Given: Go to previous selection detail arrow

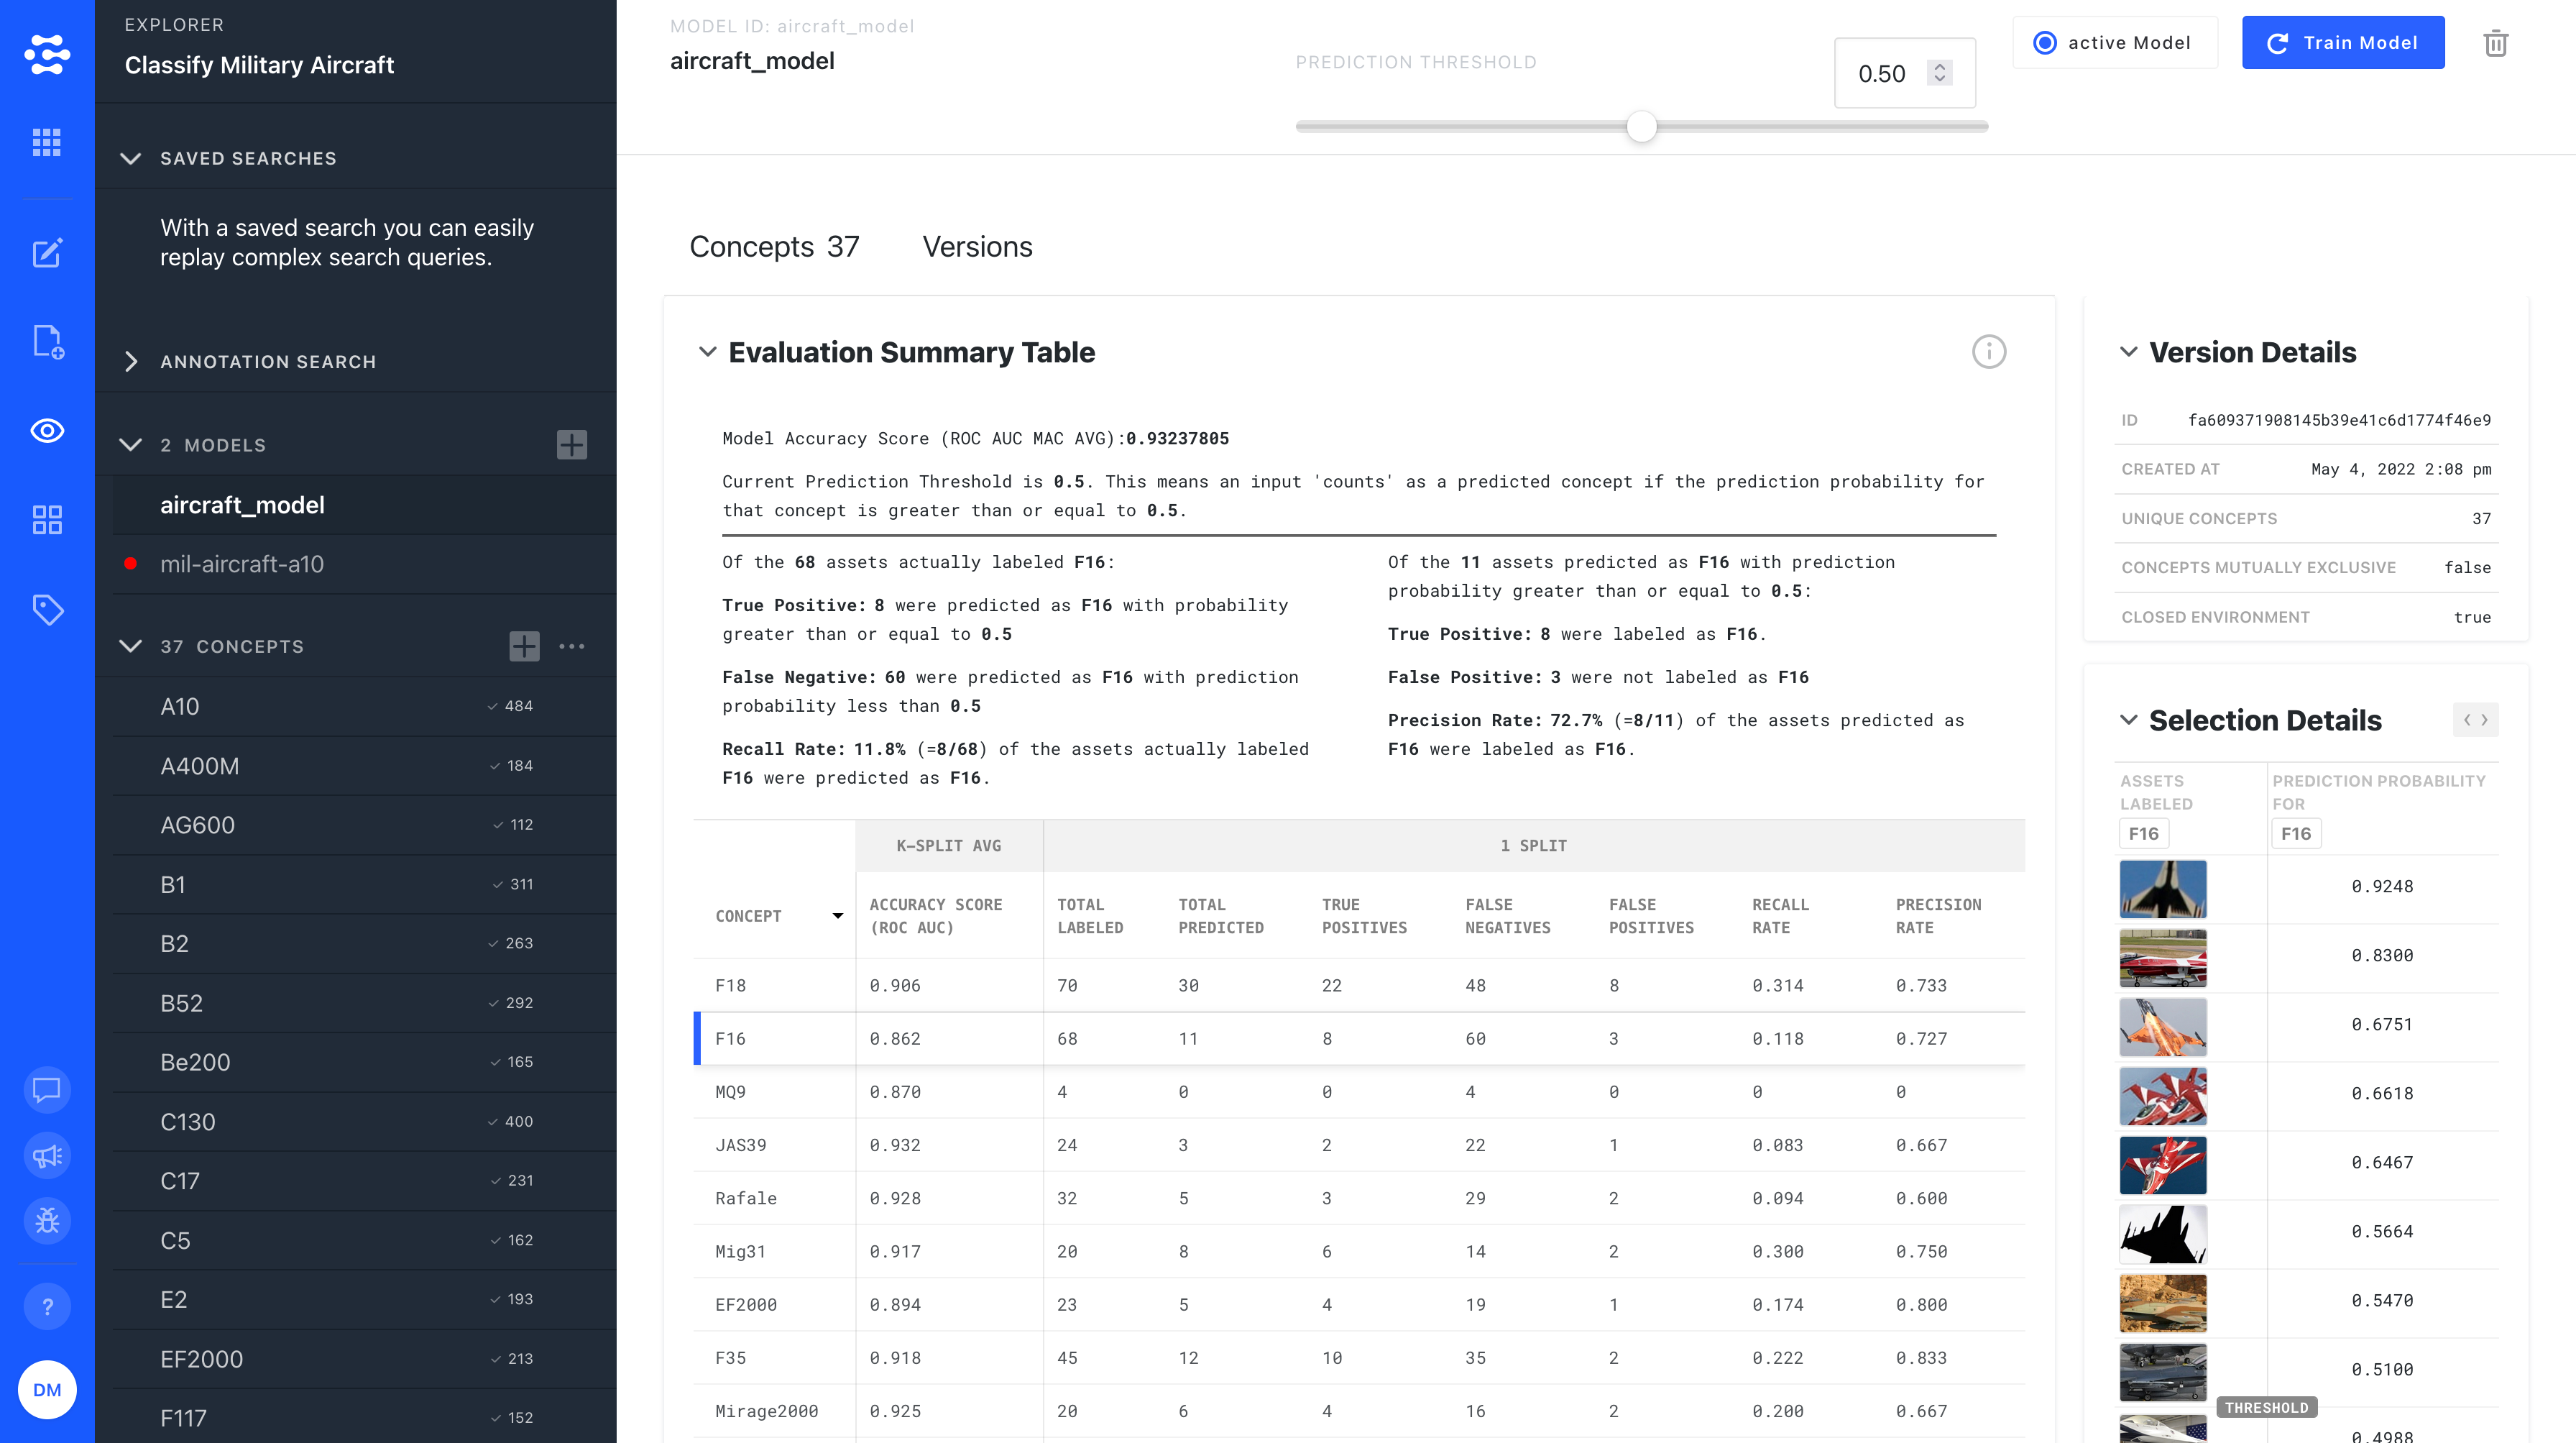Looking at the screenshot, I should point(2467,720).
